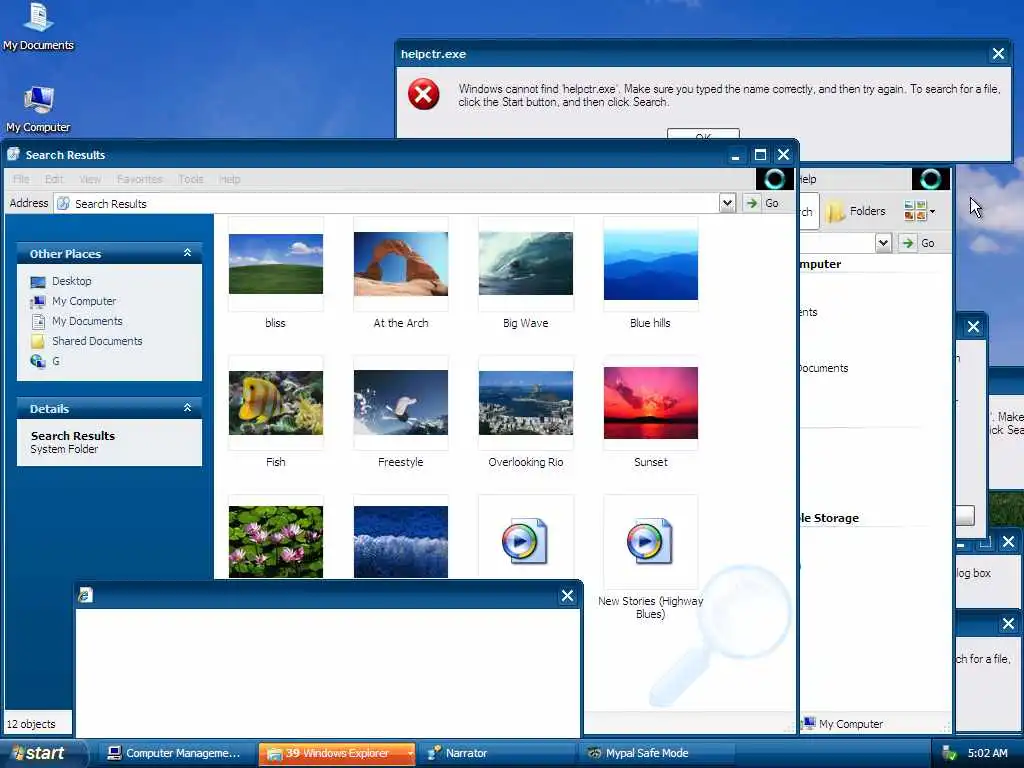The image size is (1024, 768).
Task: Open the G network place link
Action: tap(45, 361)
